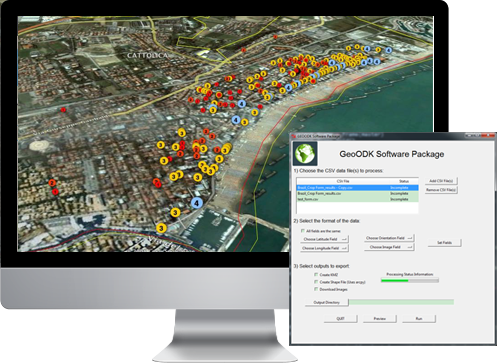Screen dimensions: 497x363
Task: Click the Run button
Action: pos(419,319)
